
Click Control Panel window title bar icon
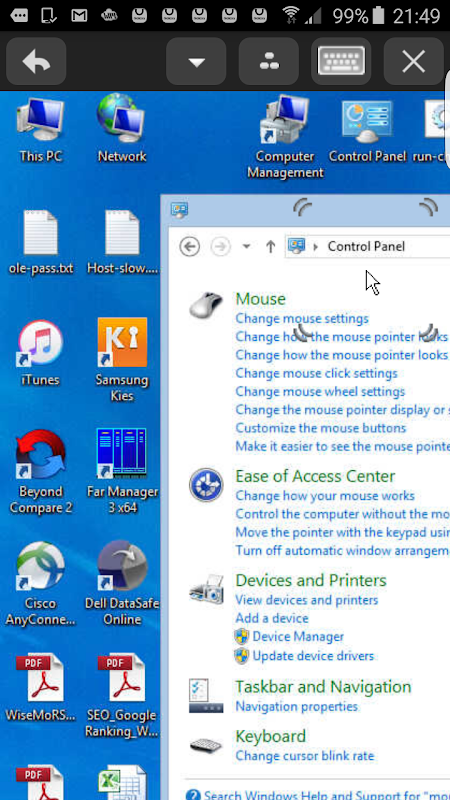[180, 209]
